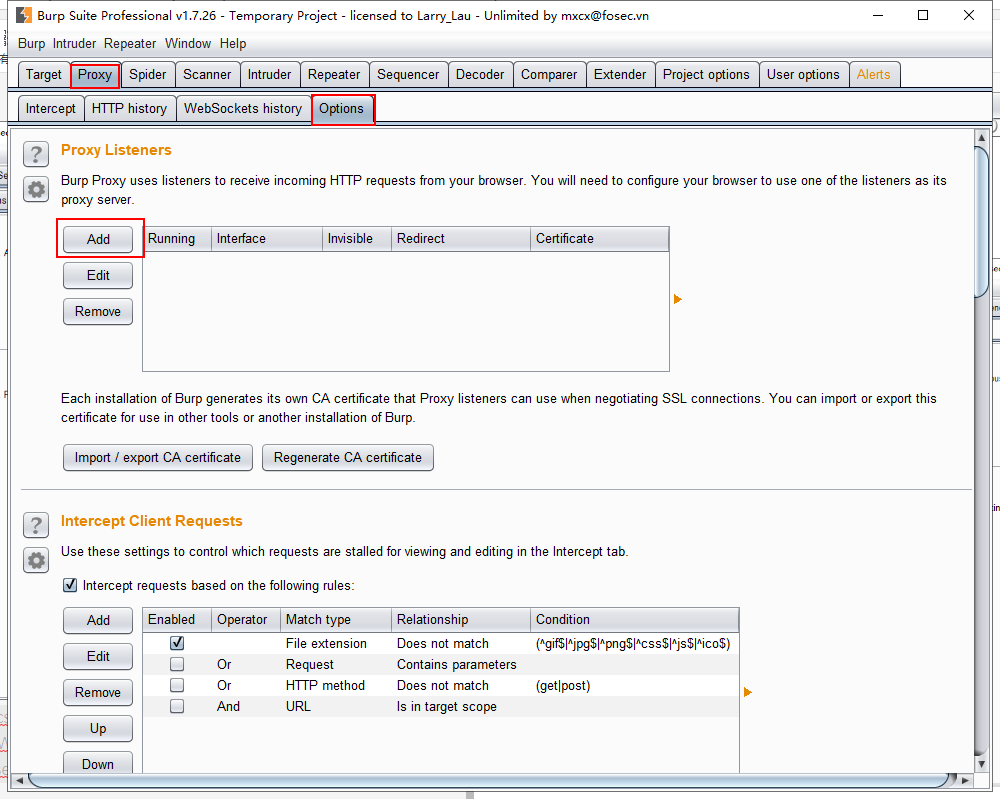1000x799 pixels.
Task: Switch to the Extender tab
Action: (x=620, y=75)
